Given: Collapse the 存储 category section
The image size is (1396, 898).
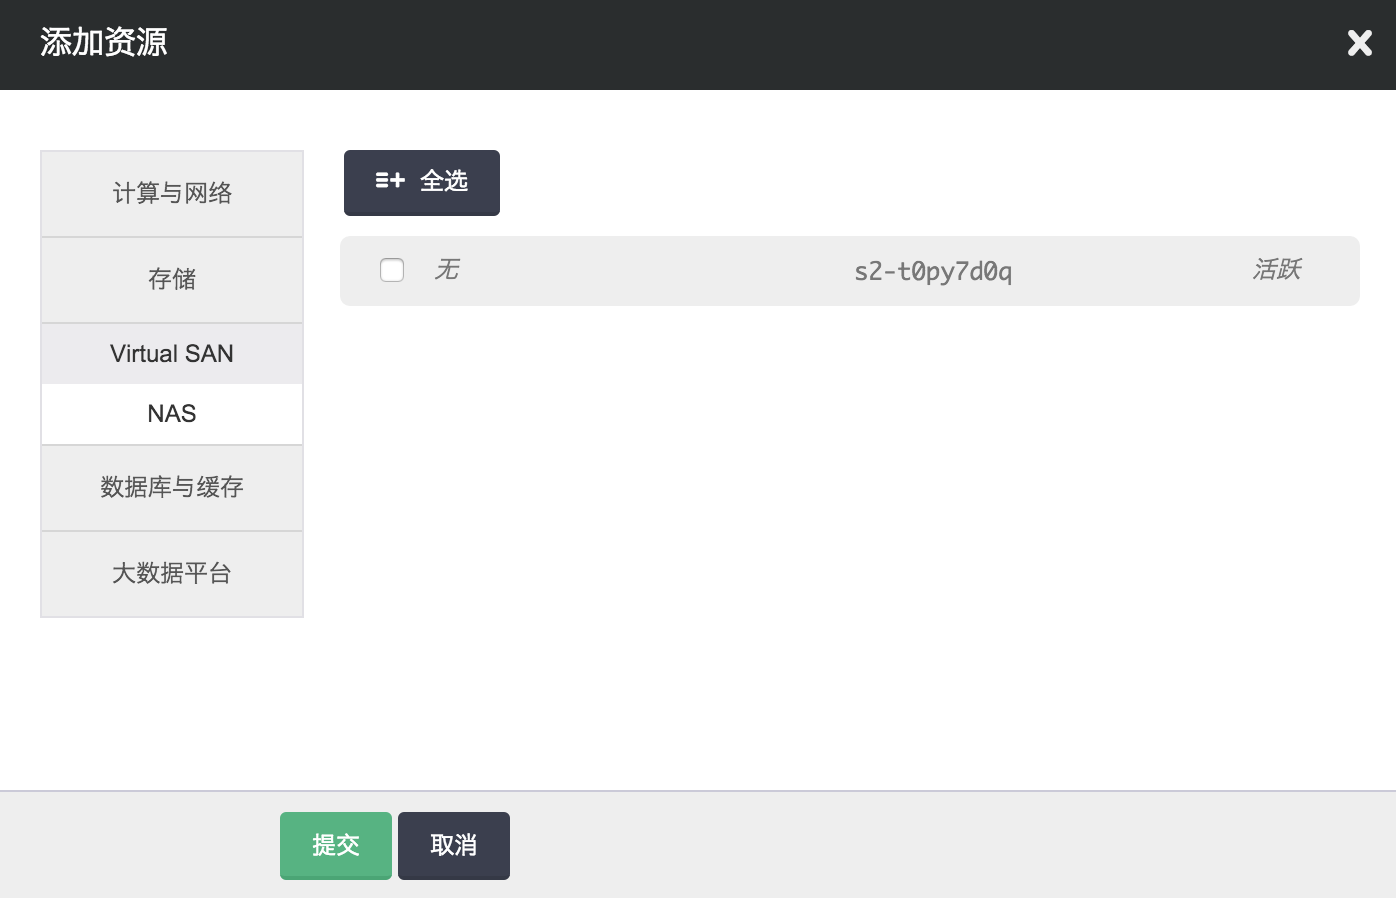Looking at the screenshot, I should coord(172,280).
